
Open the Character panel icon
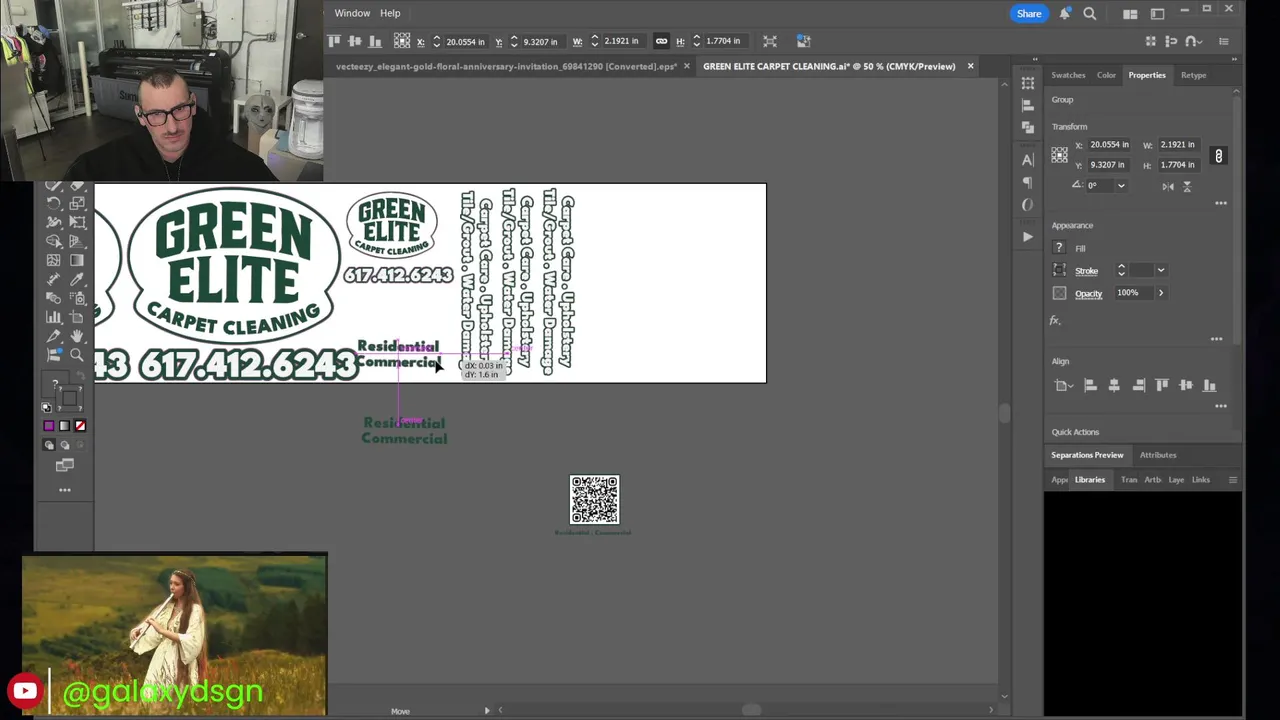1027,160
